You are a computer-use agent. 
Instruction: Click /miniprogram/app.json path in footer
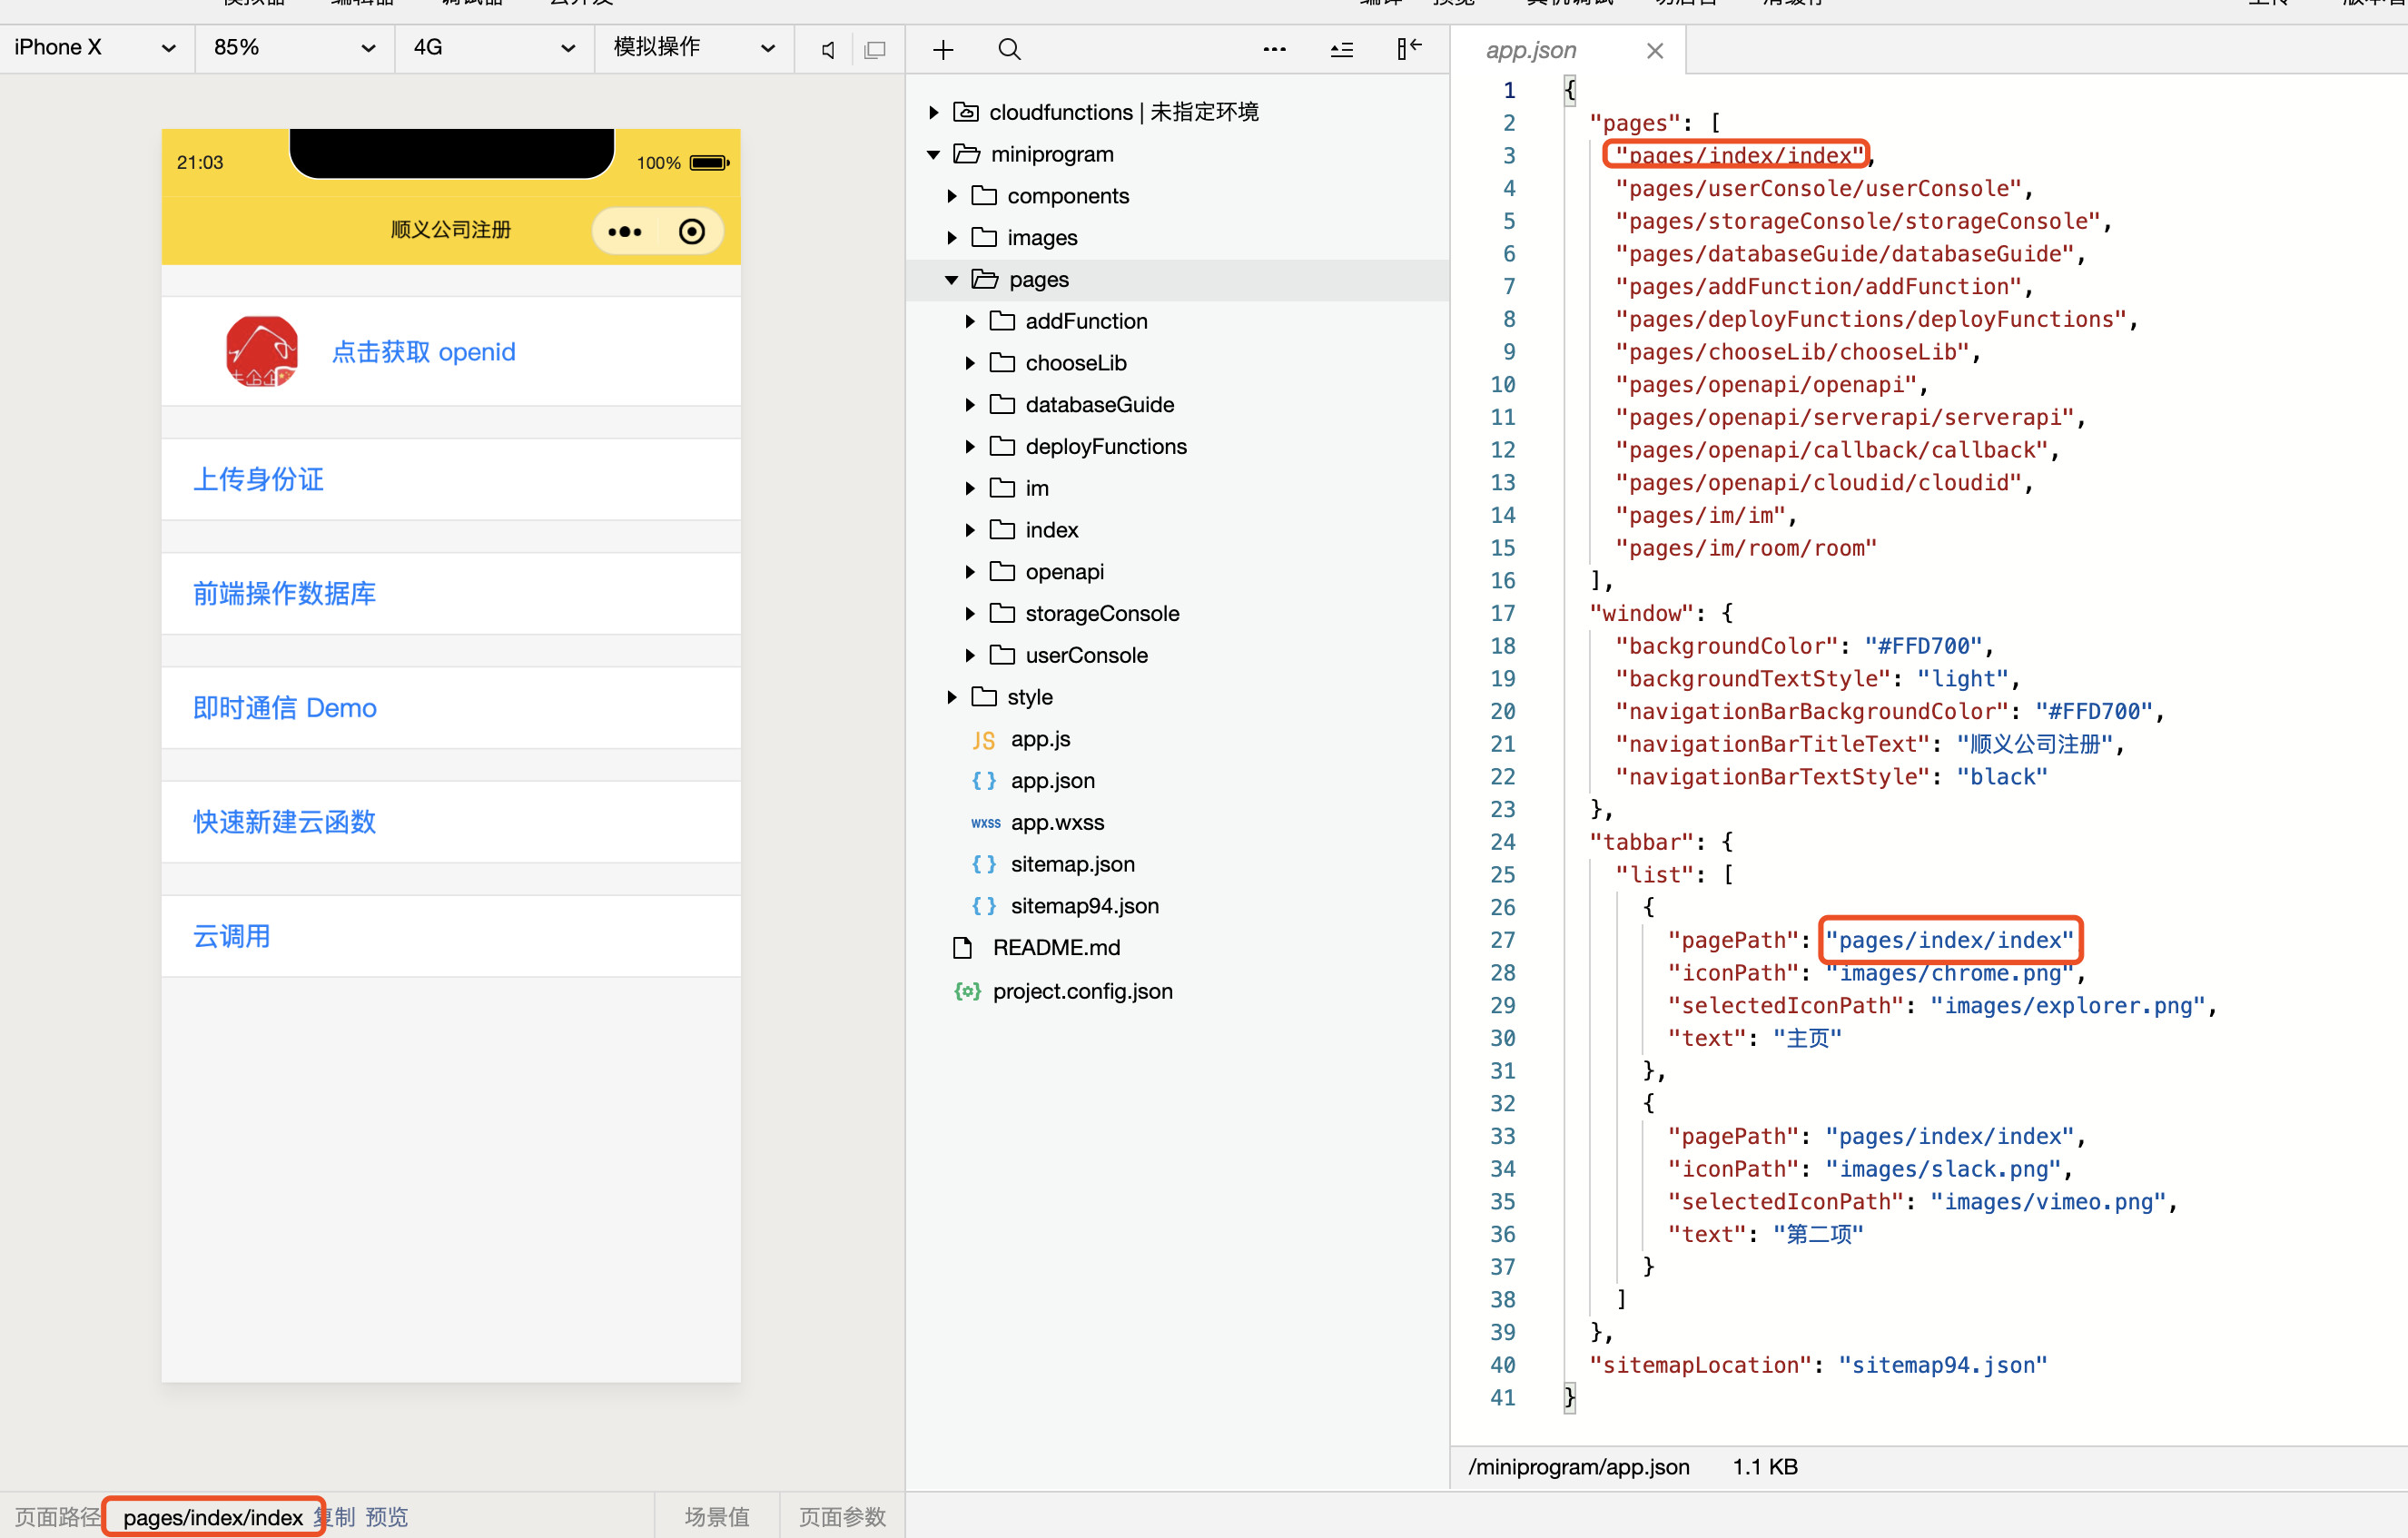pyautogui.click(x=1578, y=1467)
